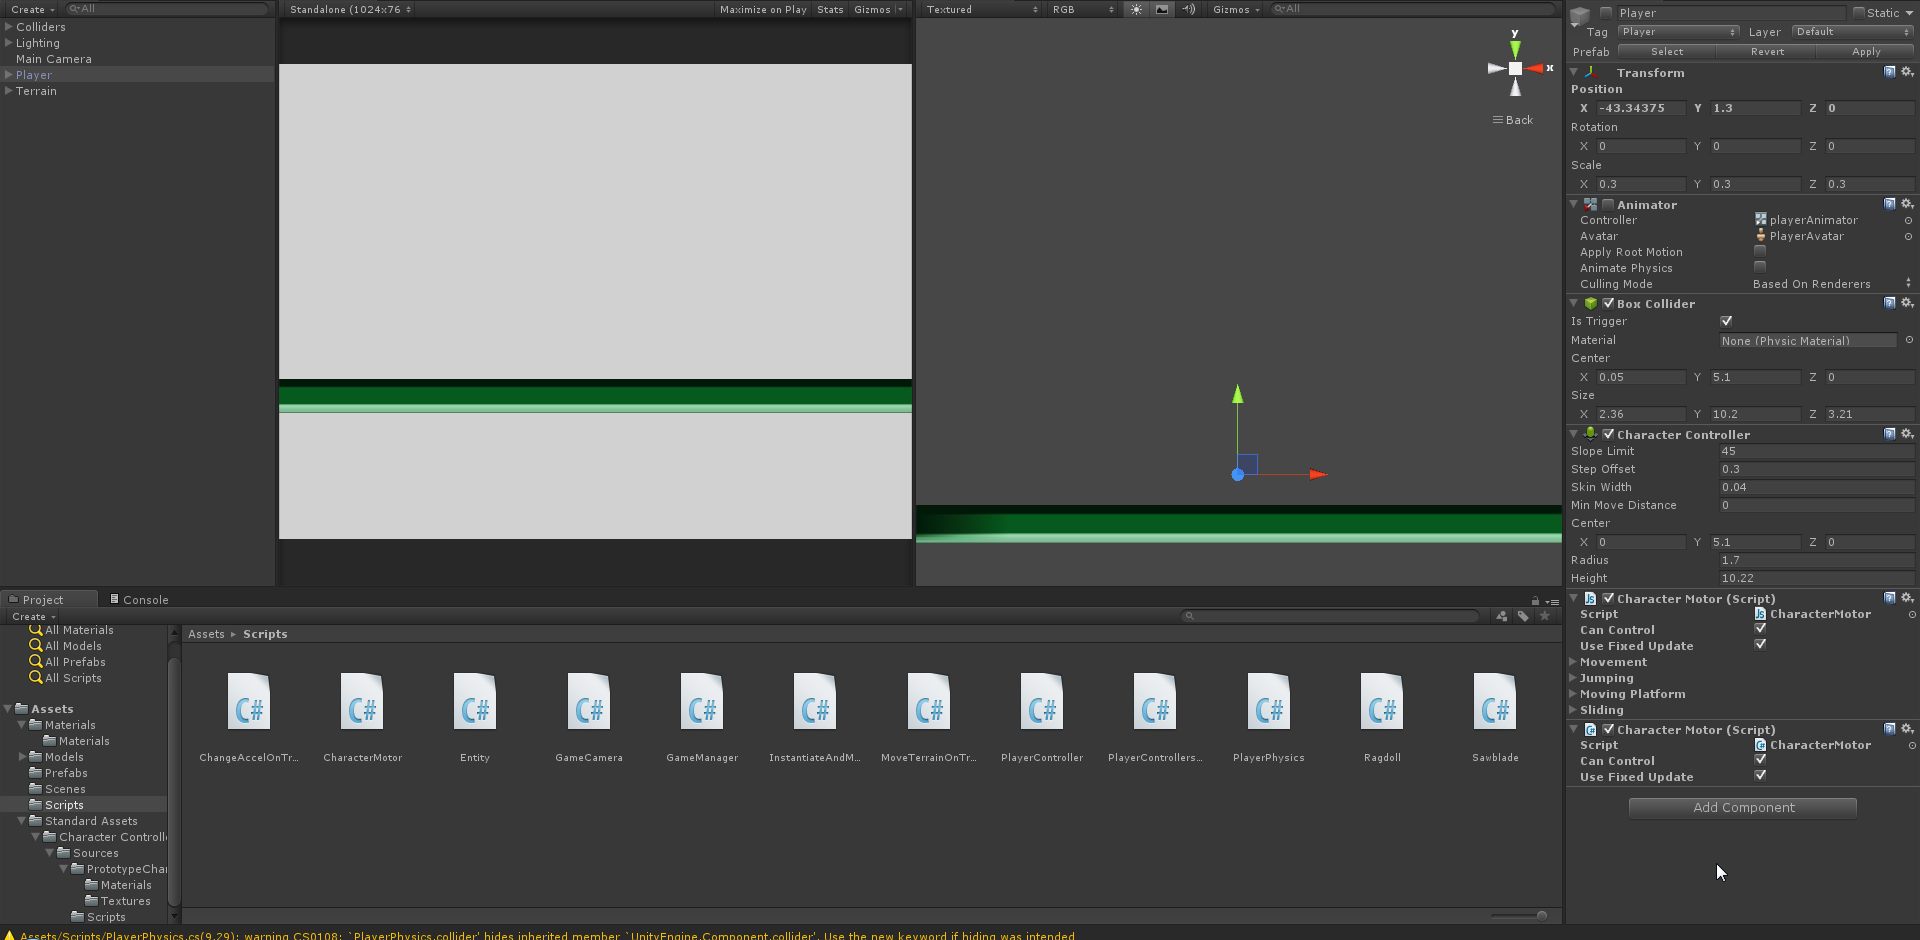This screenshot has width=1920, height=940.
Task: Click the lock icon above the Project panel
Action: 1536,600
